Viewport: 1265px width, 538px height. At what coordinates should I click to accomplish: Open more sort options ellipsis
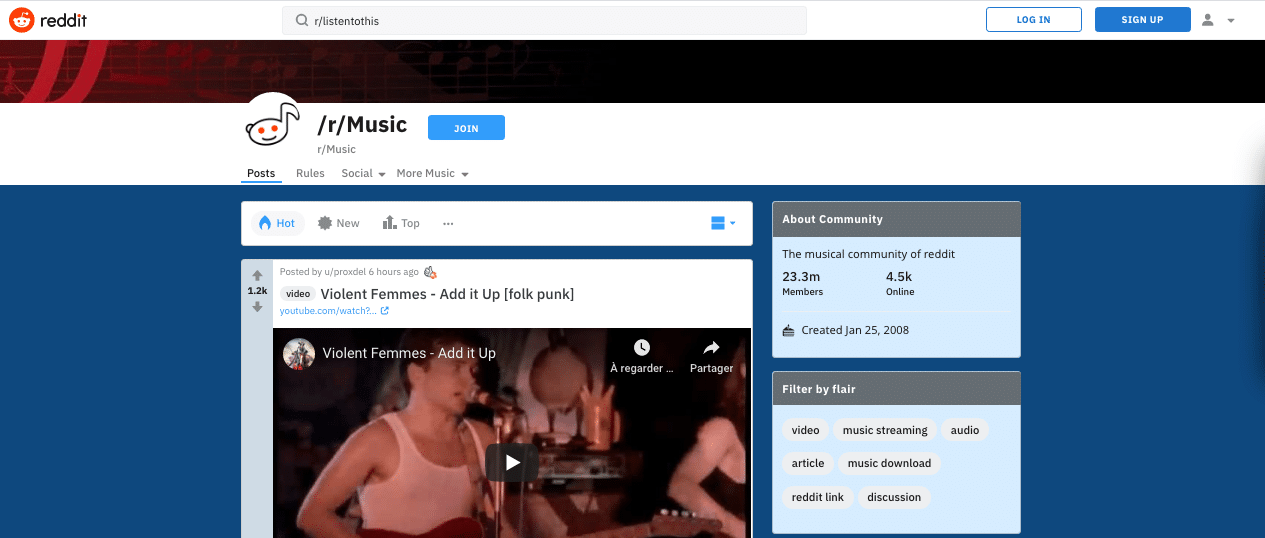(x=448, y=223)
